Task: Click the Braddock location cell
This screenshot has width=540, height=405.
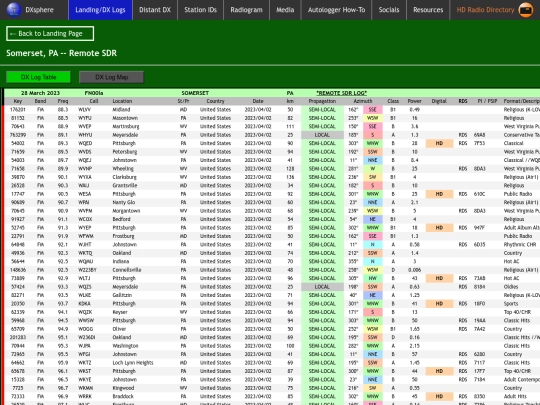Action: (x=123, y=396)
